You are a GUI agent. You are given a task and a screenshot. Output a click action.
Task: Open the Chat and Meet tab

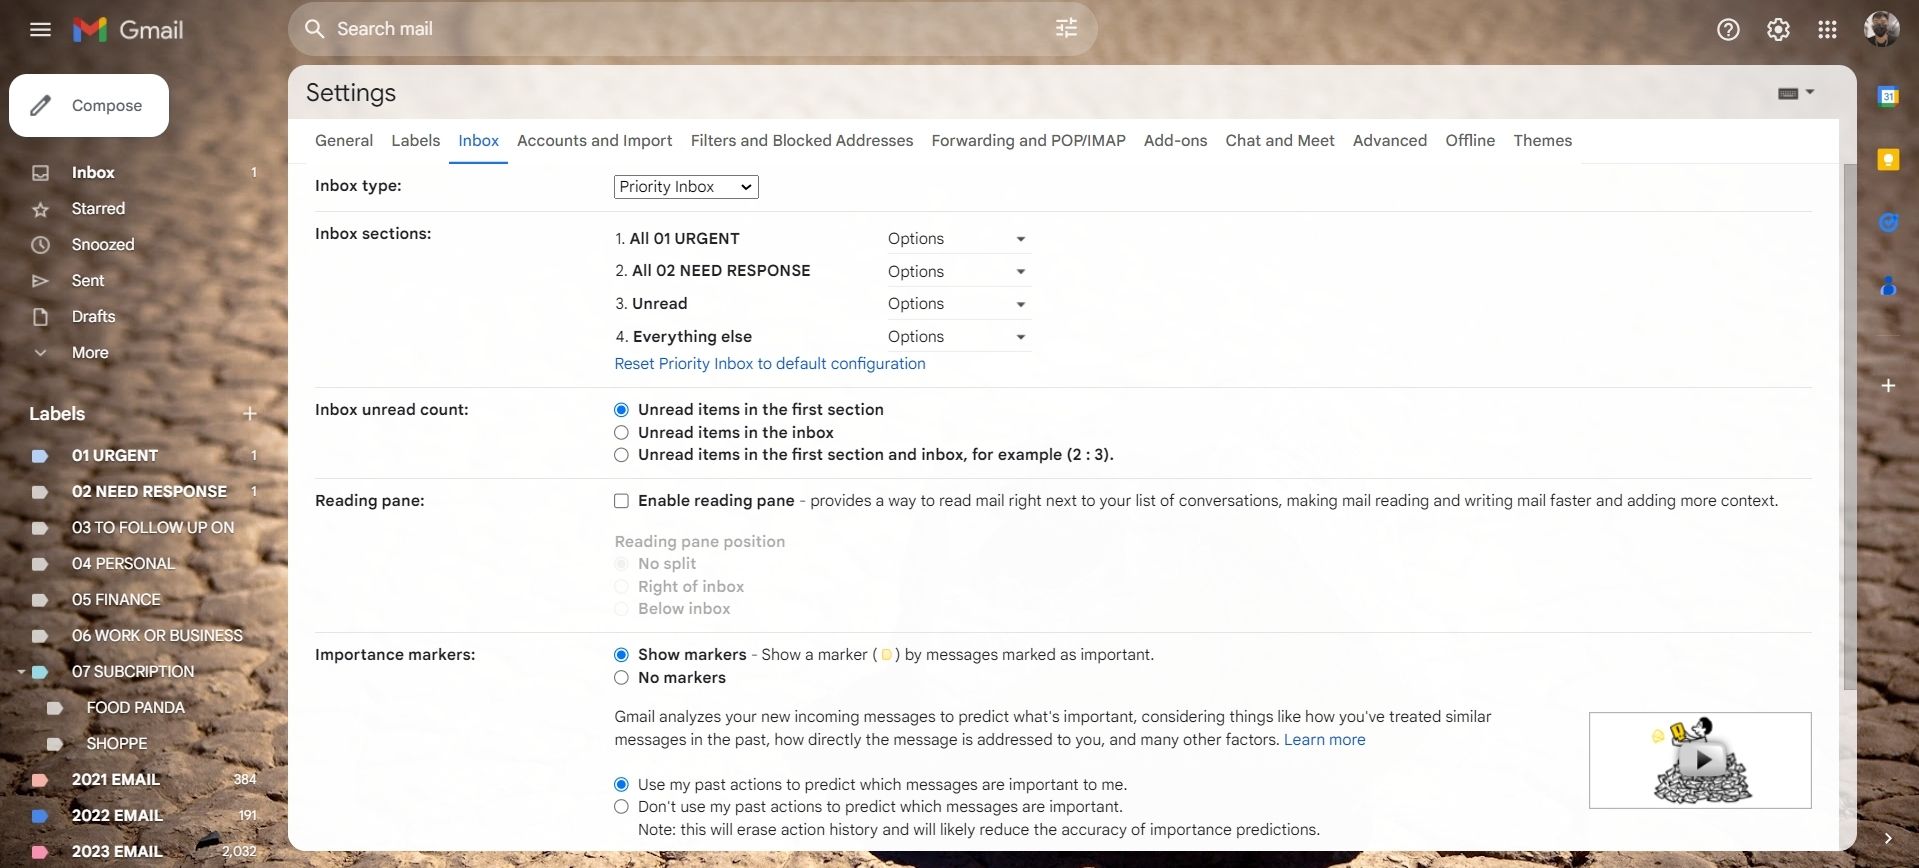click(x=1280, y=141)
